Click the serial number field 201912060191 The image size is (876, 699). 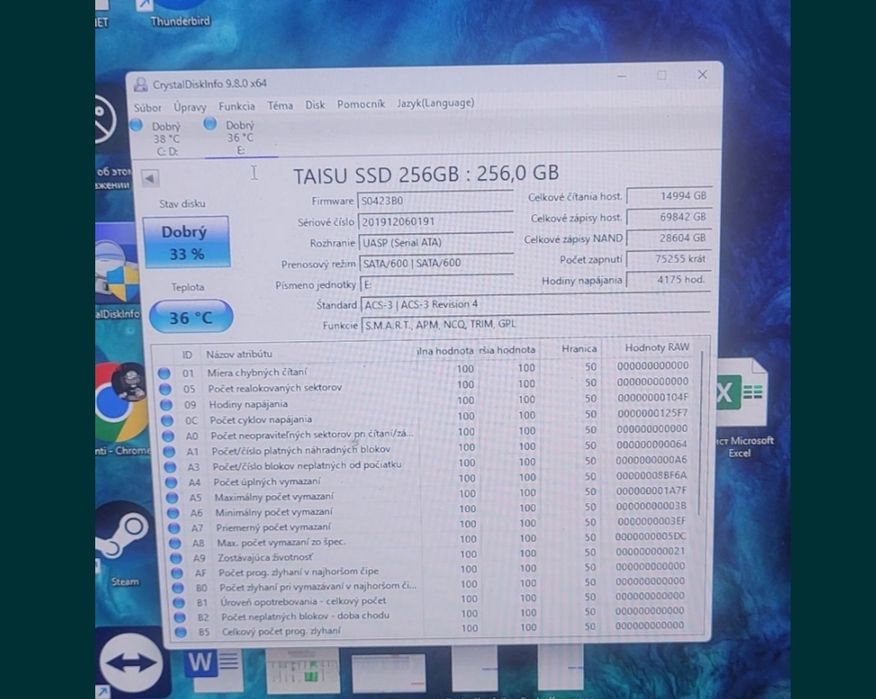point(435,221)
